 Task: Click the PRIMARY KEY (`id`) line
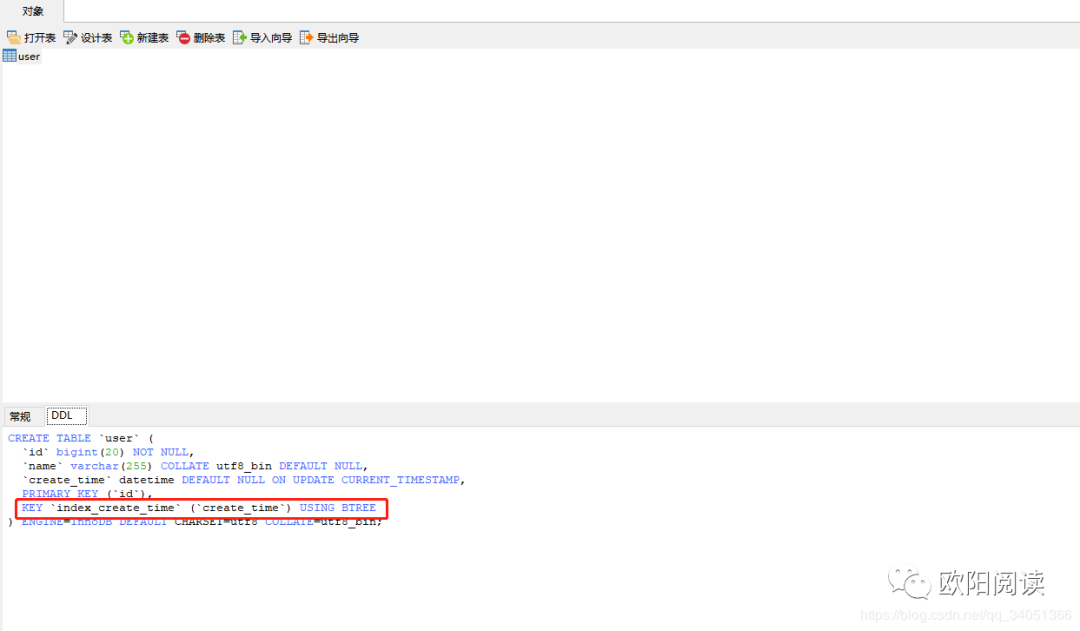87,493
